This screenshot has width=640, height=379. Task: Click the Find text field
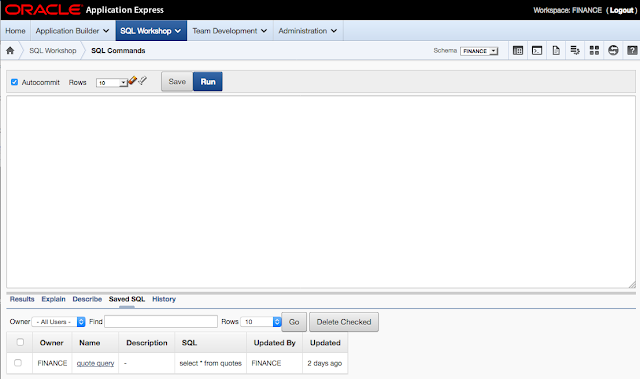161,321
